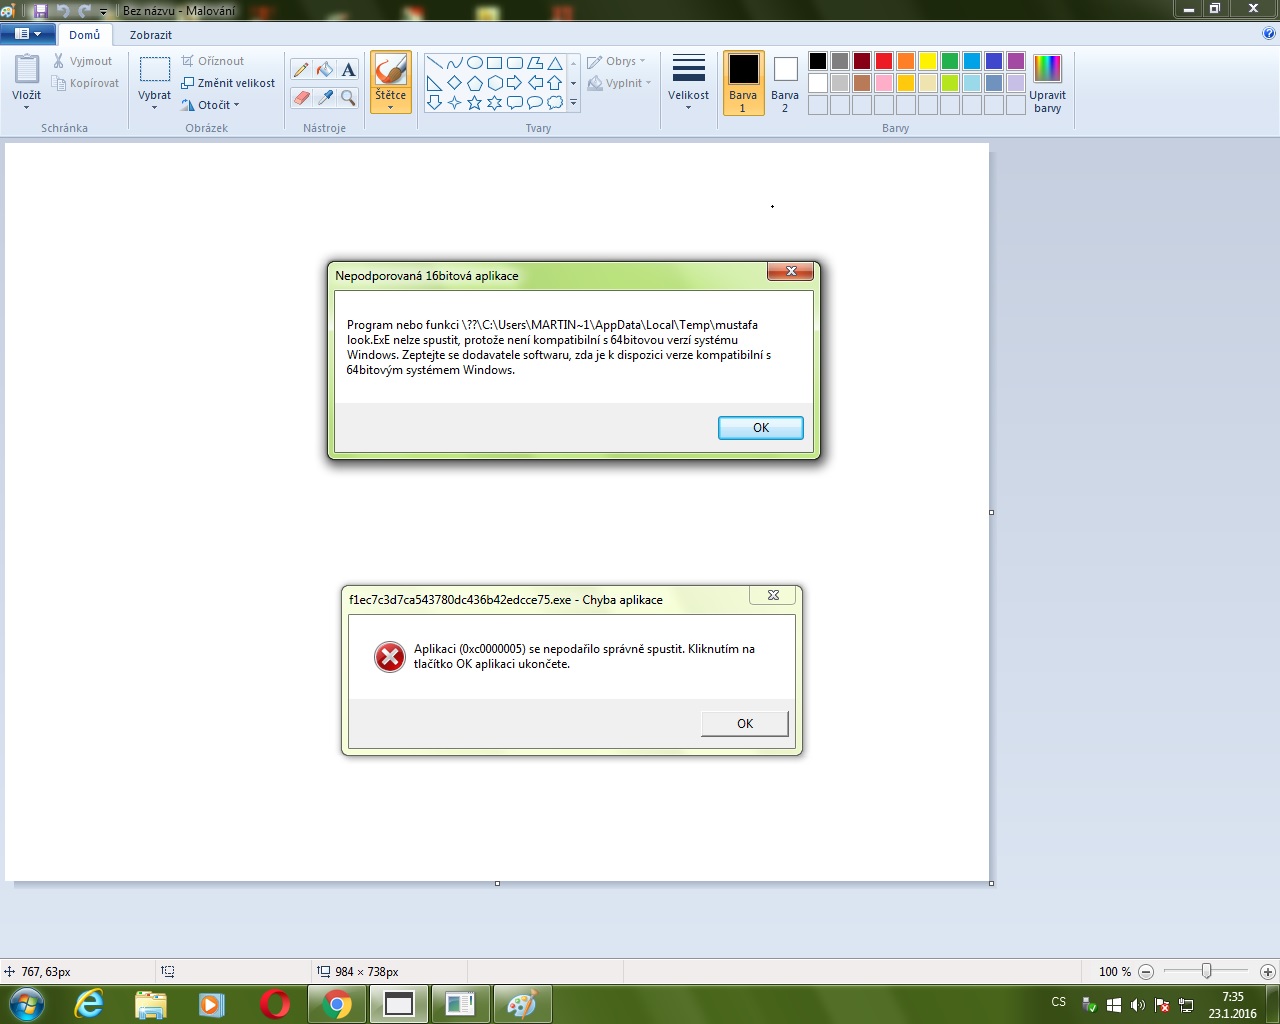
Task: Select the Color picker eyedropper tool
Action: tap(325, 97)
